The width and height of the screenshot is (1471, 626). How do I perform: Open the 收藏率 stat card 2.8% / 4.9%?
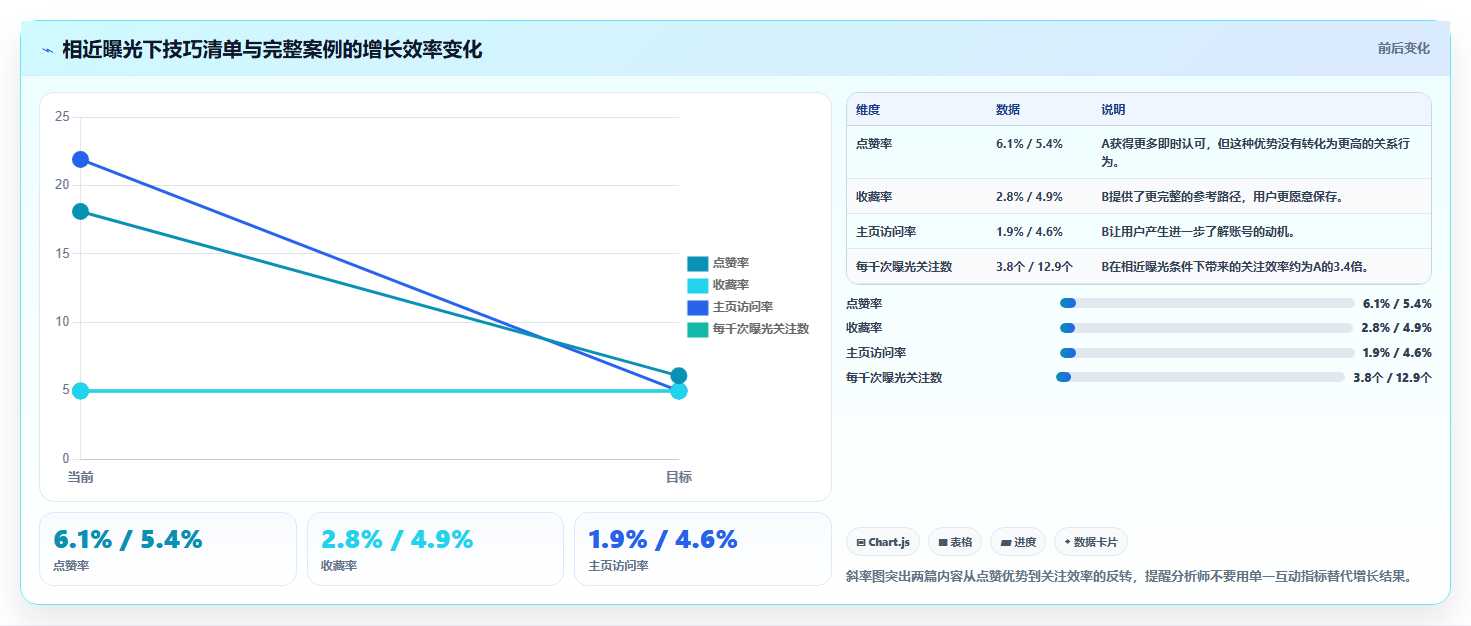click(x=436, y=549)
